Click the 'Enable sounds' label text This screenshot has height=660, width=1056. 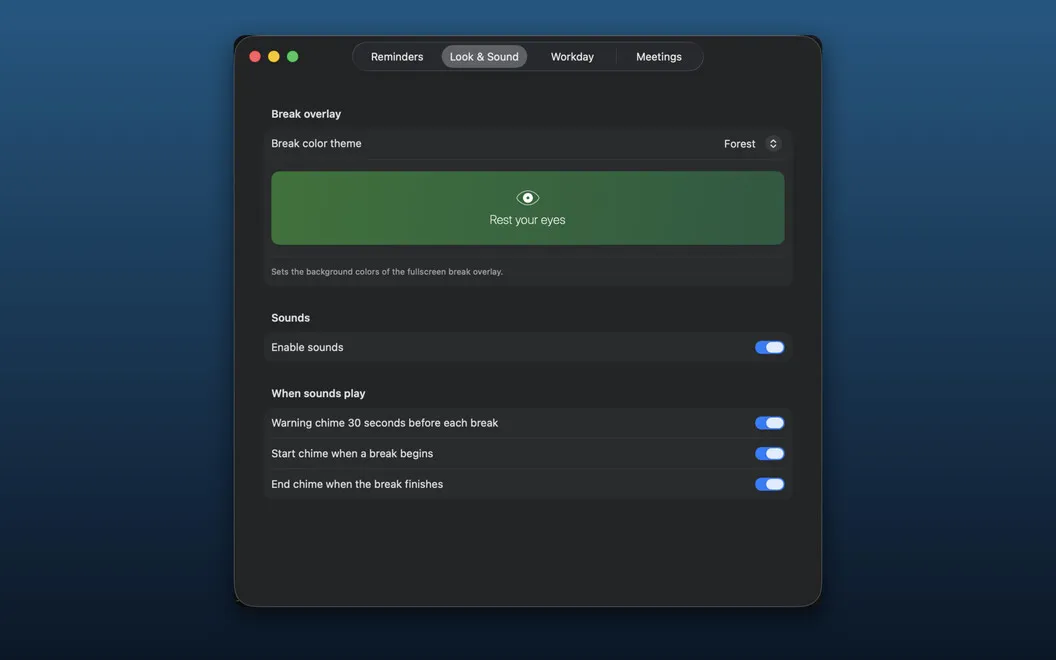coord(307,348)
